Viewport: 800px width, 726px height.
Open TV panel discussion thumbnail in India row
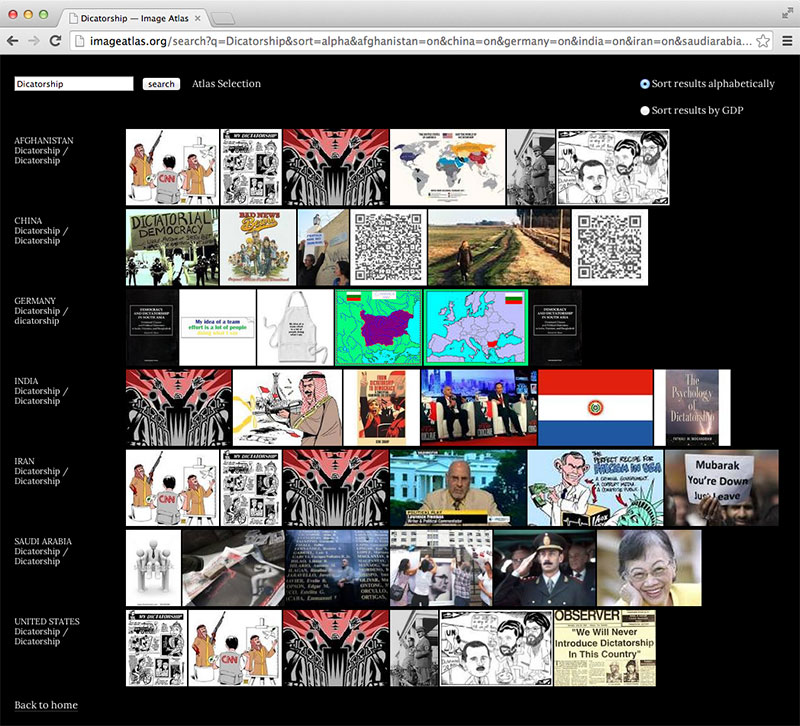point(479,408)
